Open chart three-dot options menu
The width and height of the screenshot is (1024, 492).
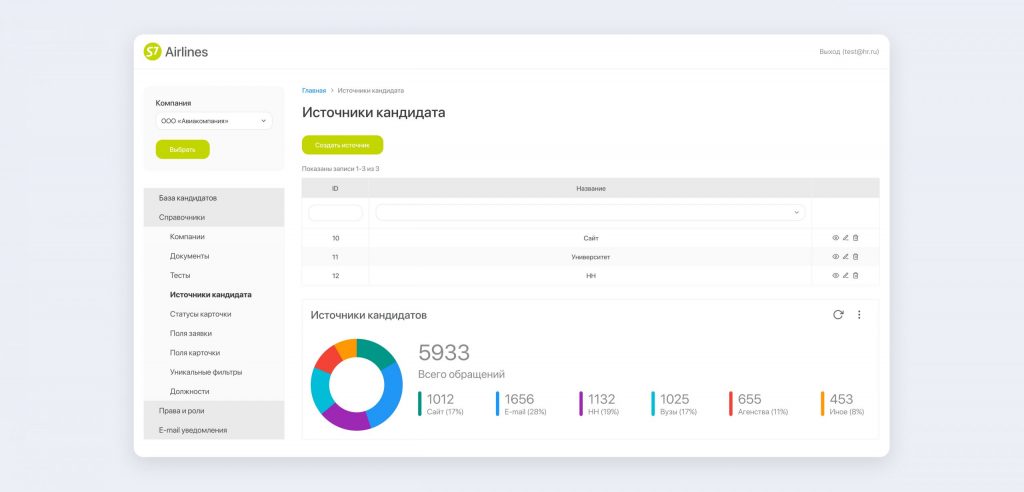[859, 315]
